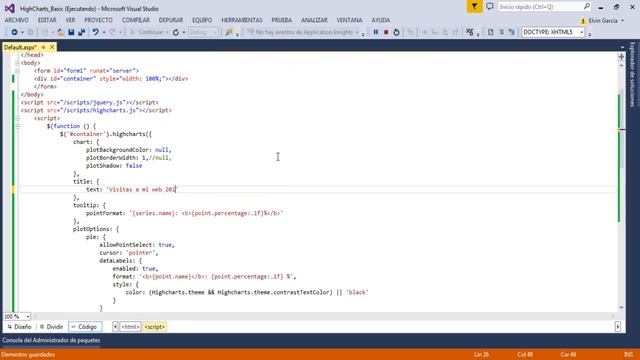Viewport: 640px width, 360px height.
Task: Restart debugging with the circular arrow icon
Action: (x=396, y=32)
